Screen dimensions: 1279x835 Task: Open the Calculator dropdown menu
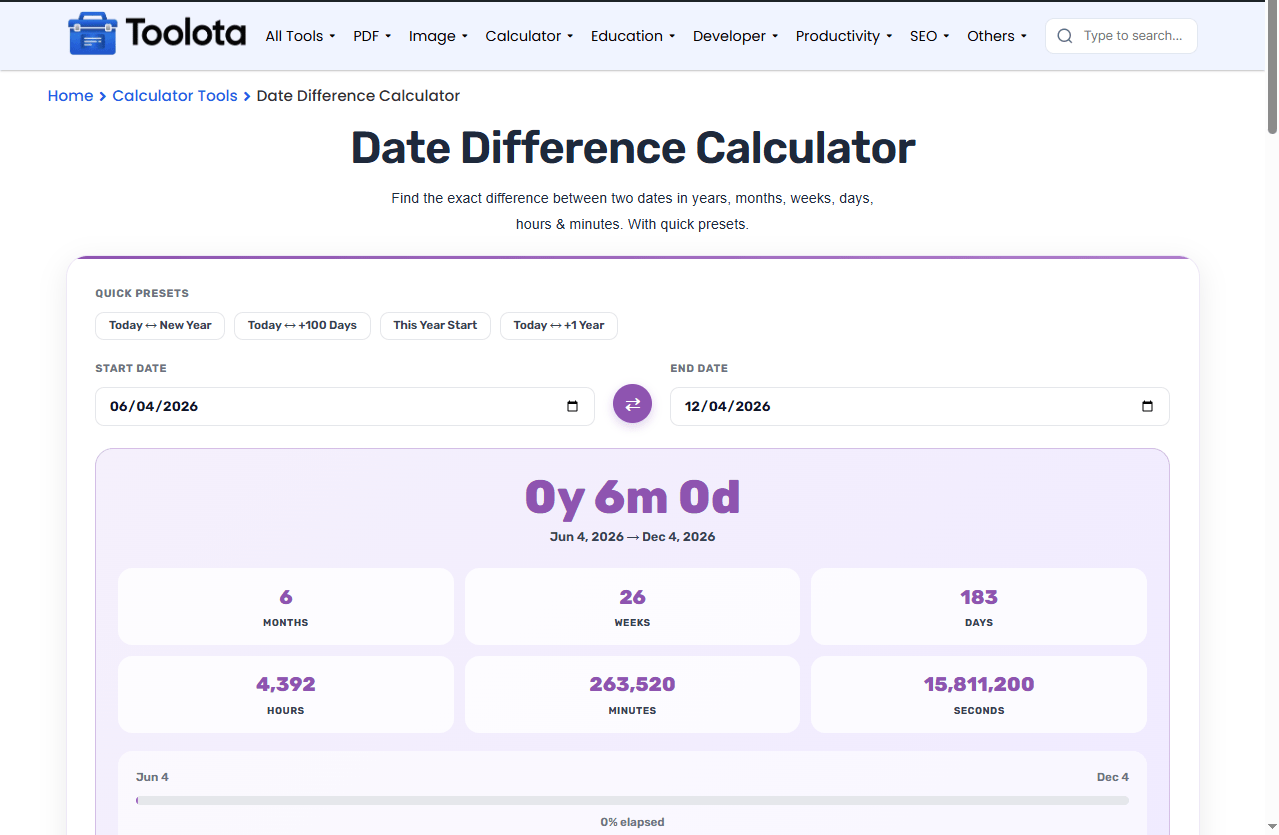pos(529,36)
